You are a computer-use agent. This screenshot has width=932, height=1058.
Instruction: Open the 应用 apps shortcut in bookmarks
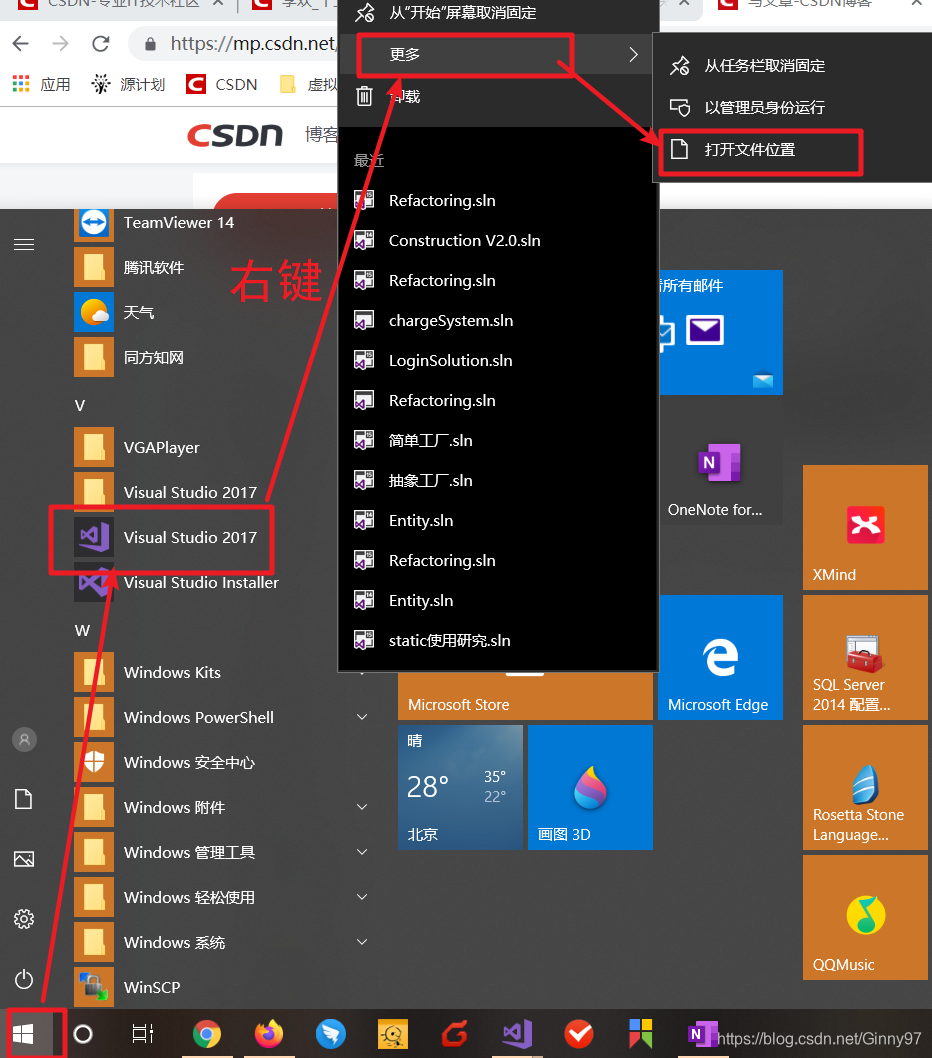(x=41, y=84)
